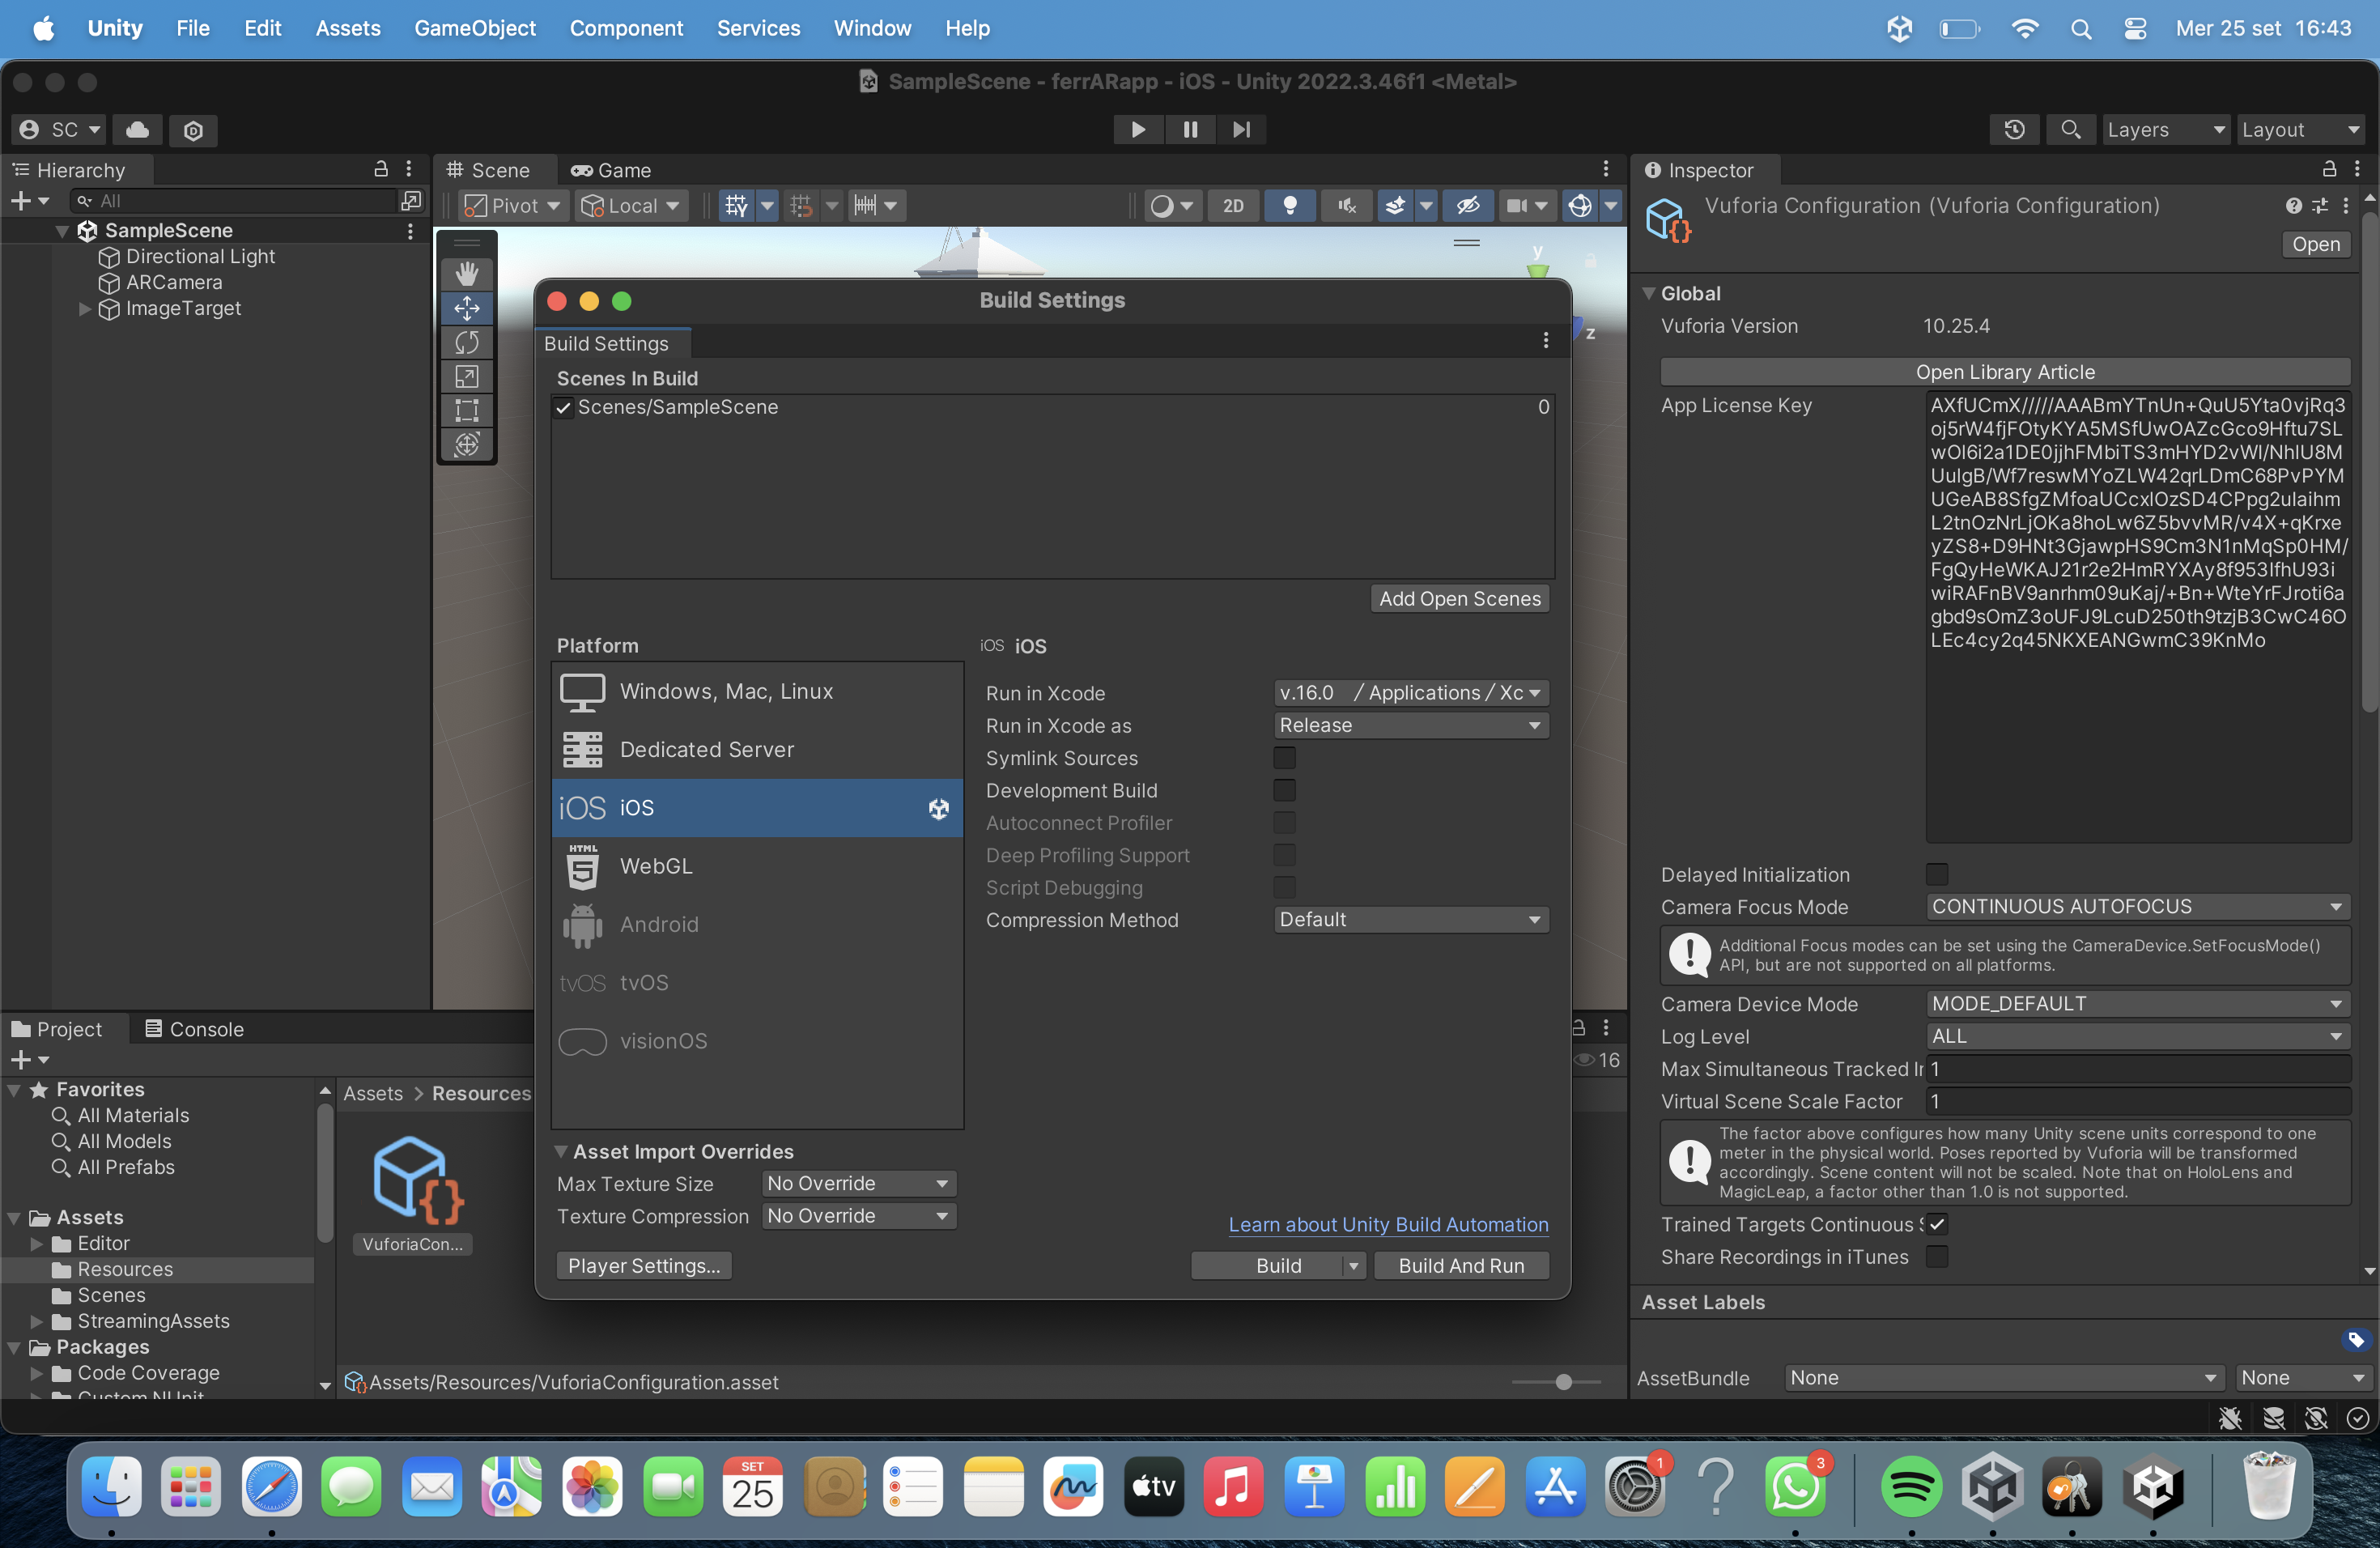The image size is (2380, 1548).
Task: Lock the Inspector panel
Action: 2329,169
